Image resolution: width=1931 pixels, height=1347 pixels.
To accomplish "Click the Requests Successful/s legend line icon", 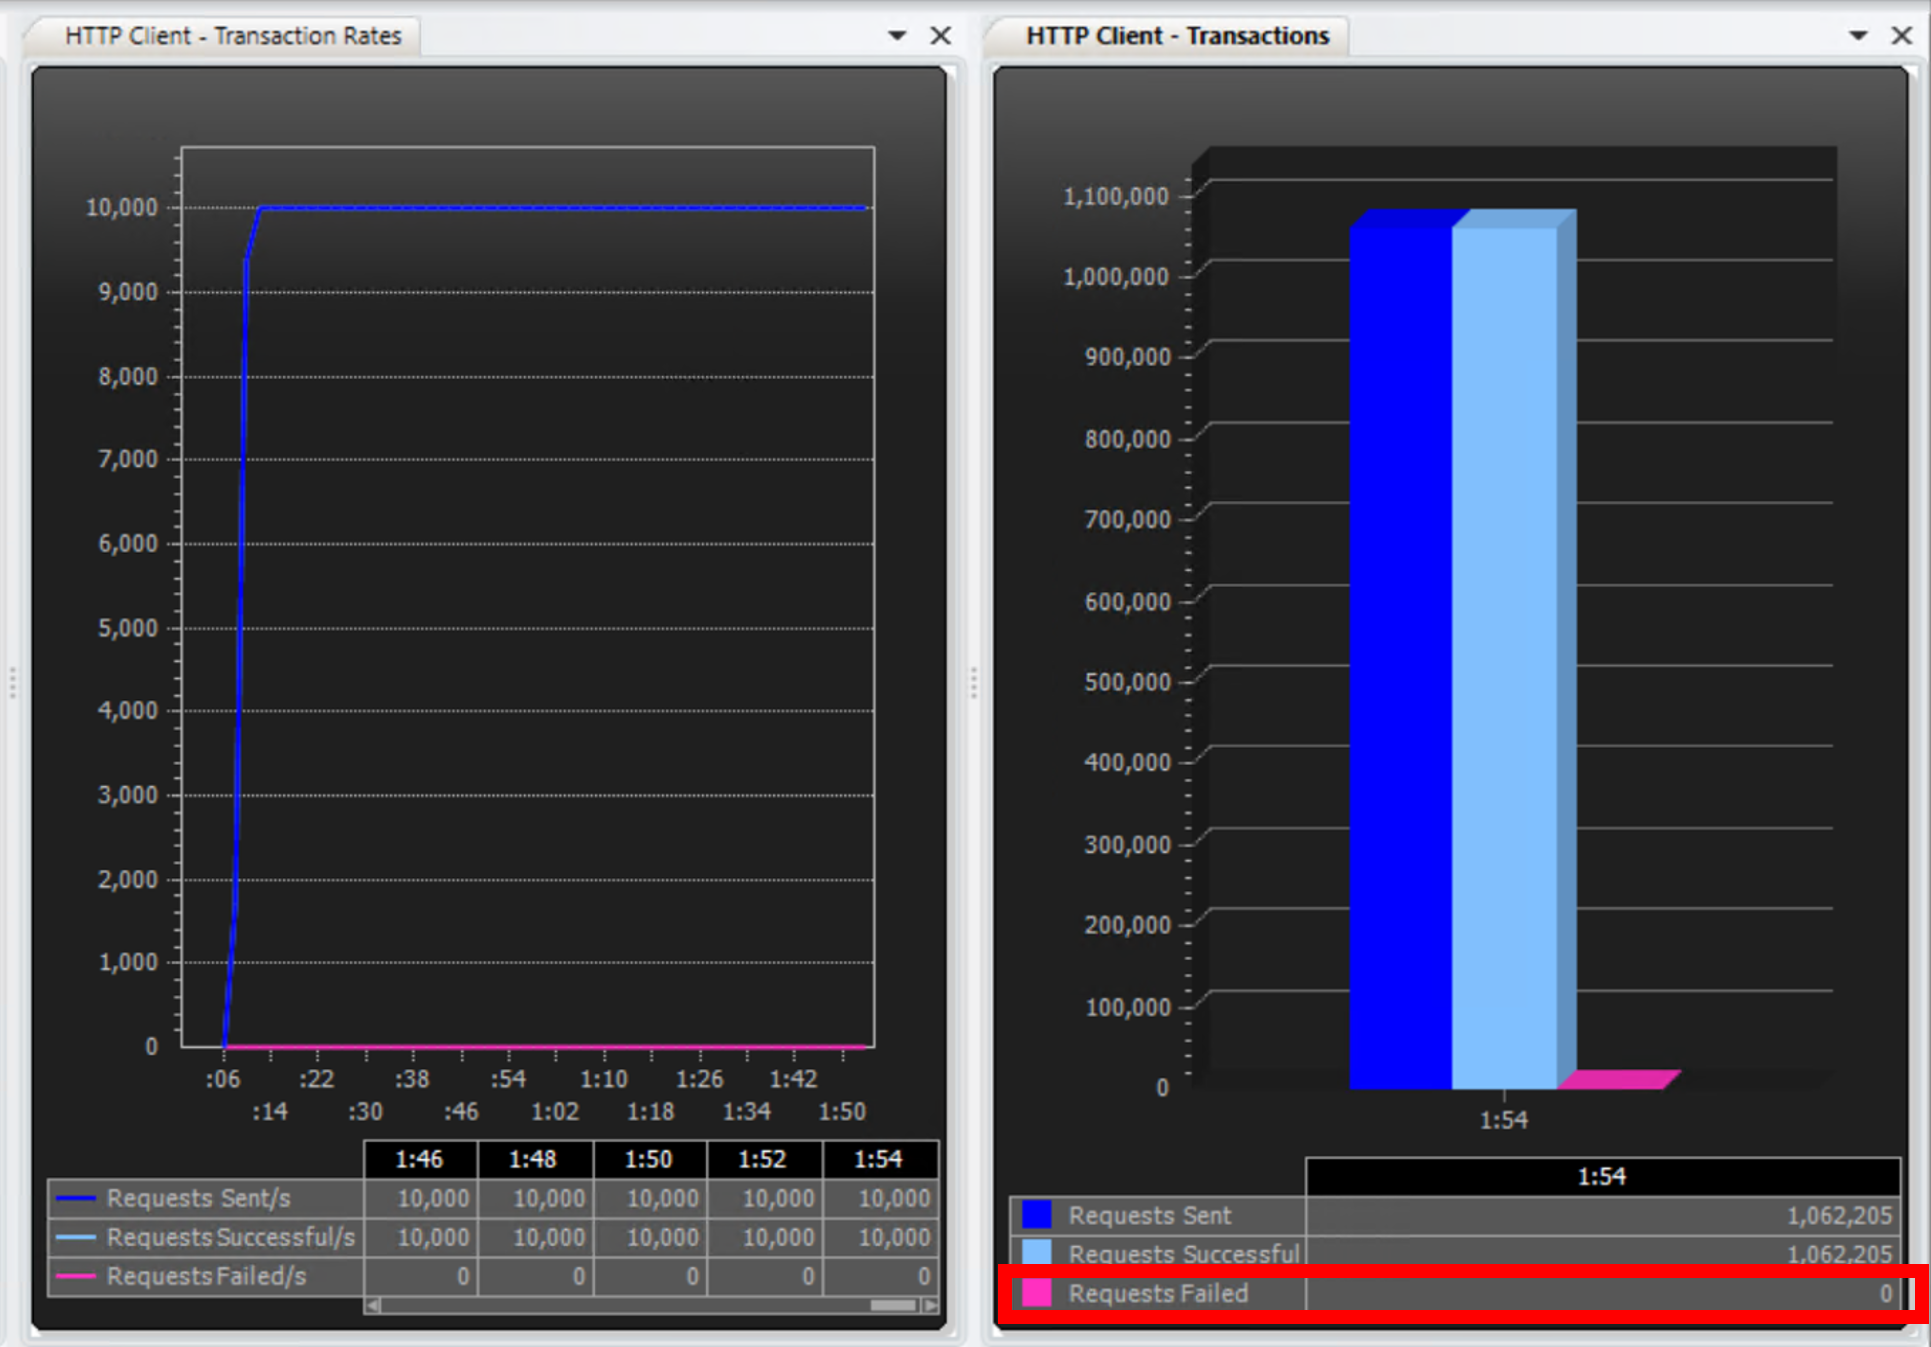I will (76, 1237).
